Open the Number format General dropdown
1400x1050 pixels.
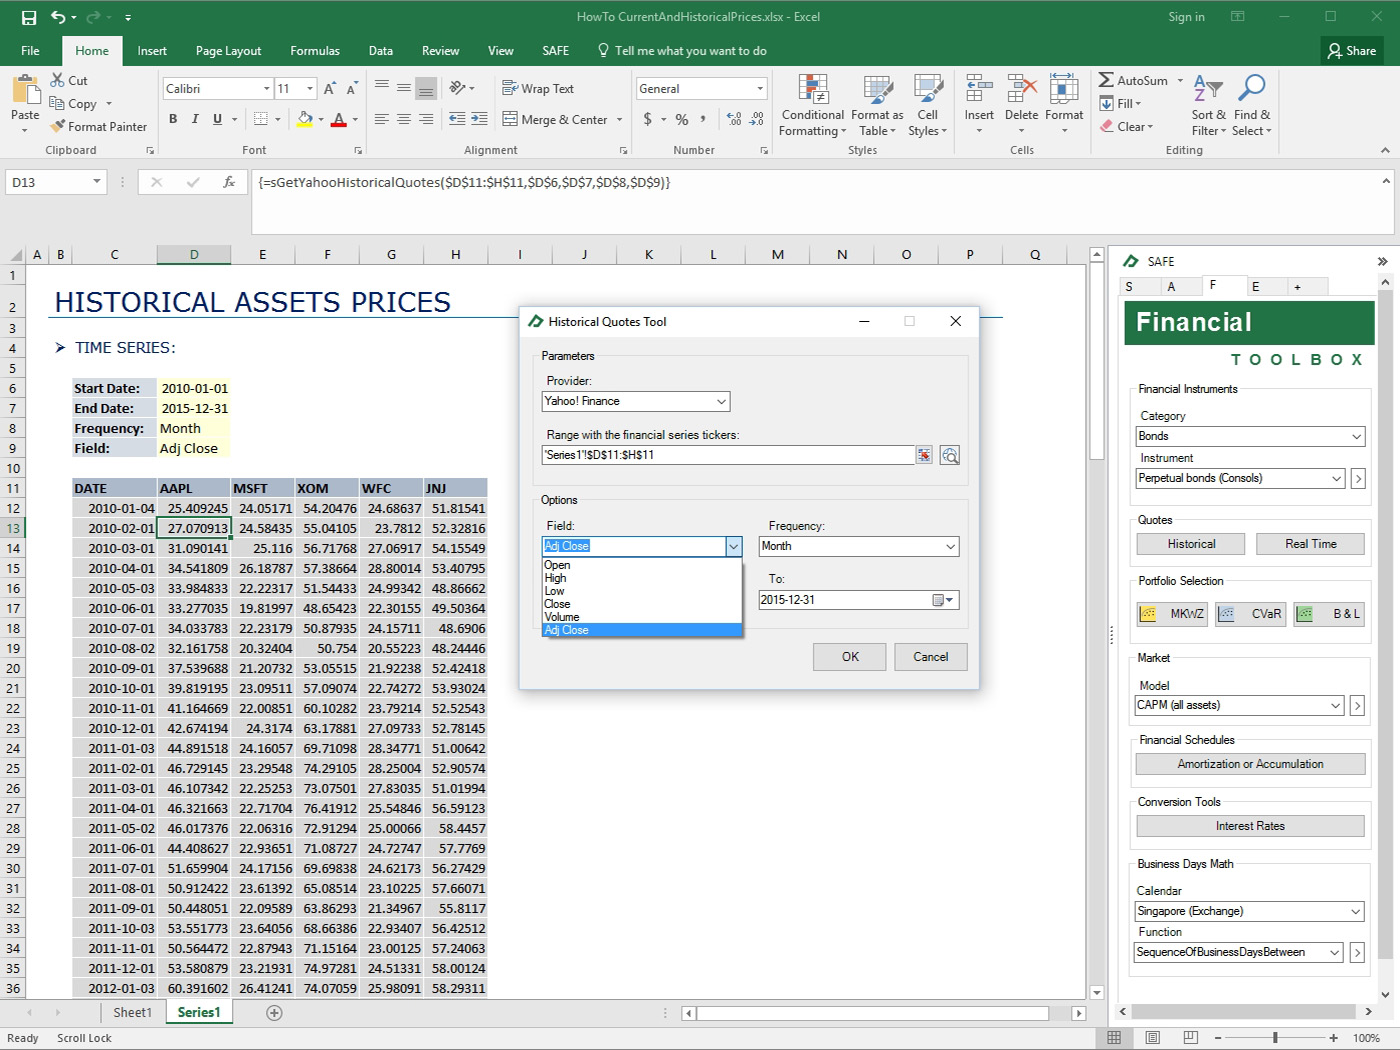pyautogui.click(x=760, y=89)
